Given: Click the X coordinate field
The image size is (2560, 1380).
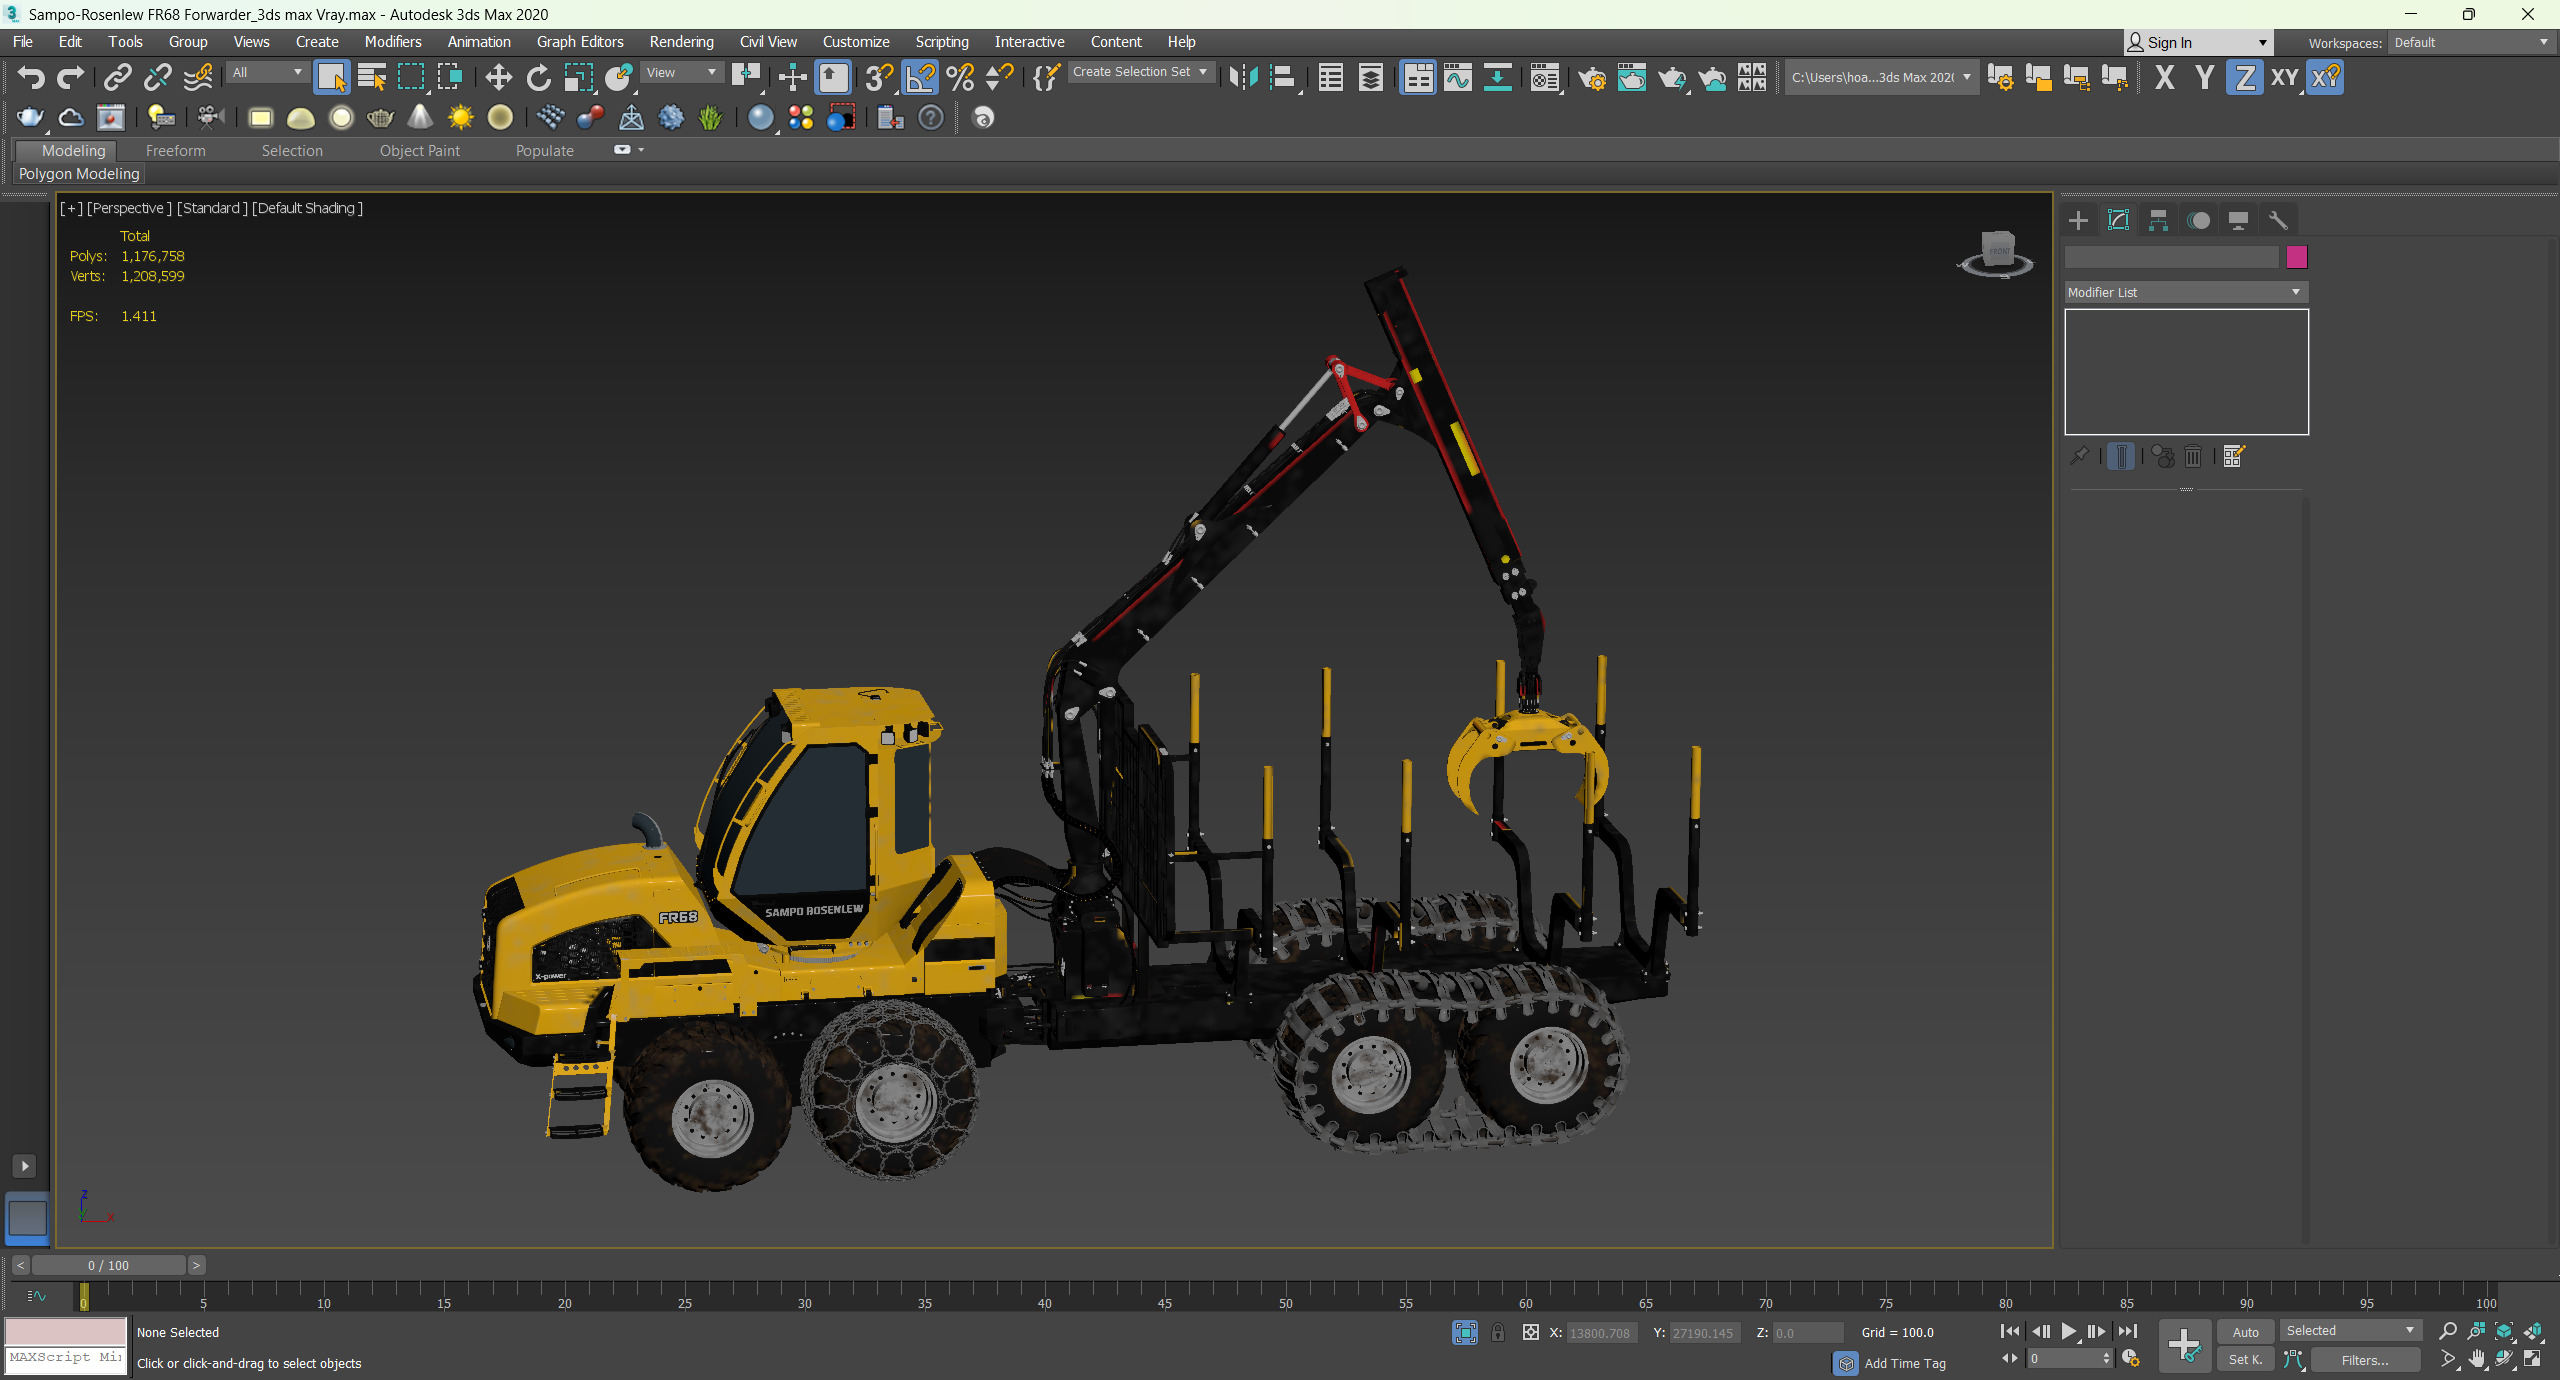Looking at the screenshot, I should tap(1601, 1332).
